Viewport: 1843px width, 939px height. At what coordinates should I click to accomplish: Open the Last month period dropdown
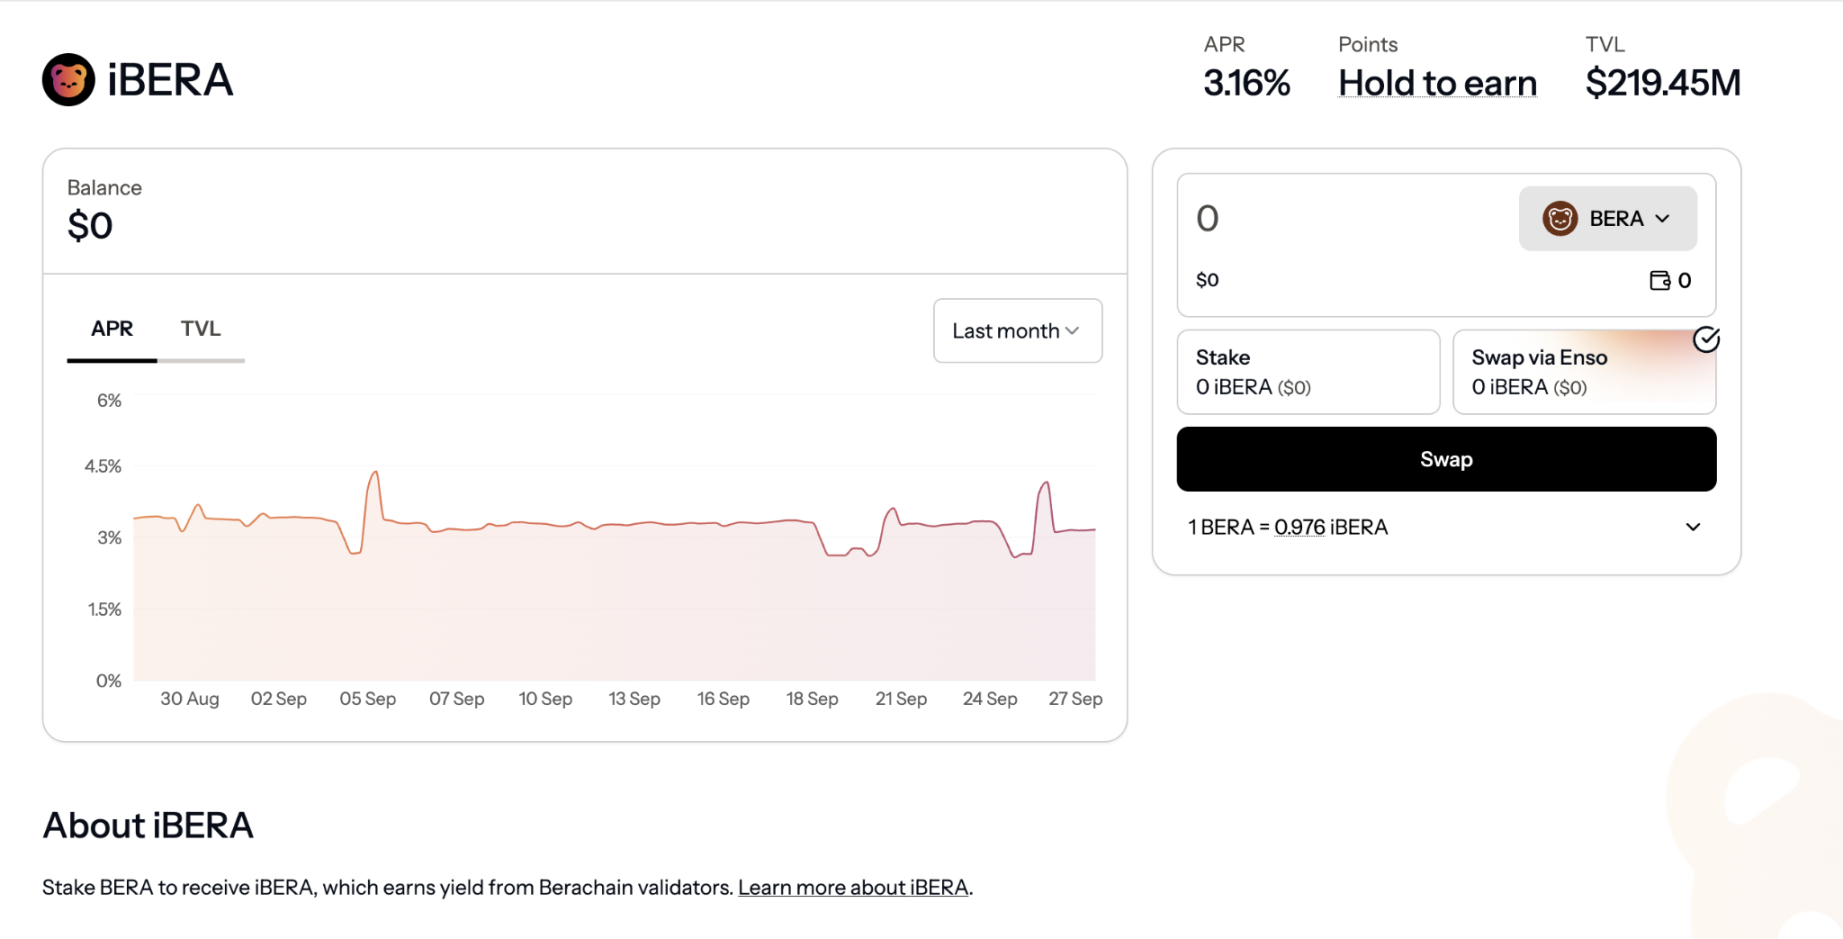(x=1017, y=331)
